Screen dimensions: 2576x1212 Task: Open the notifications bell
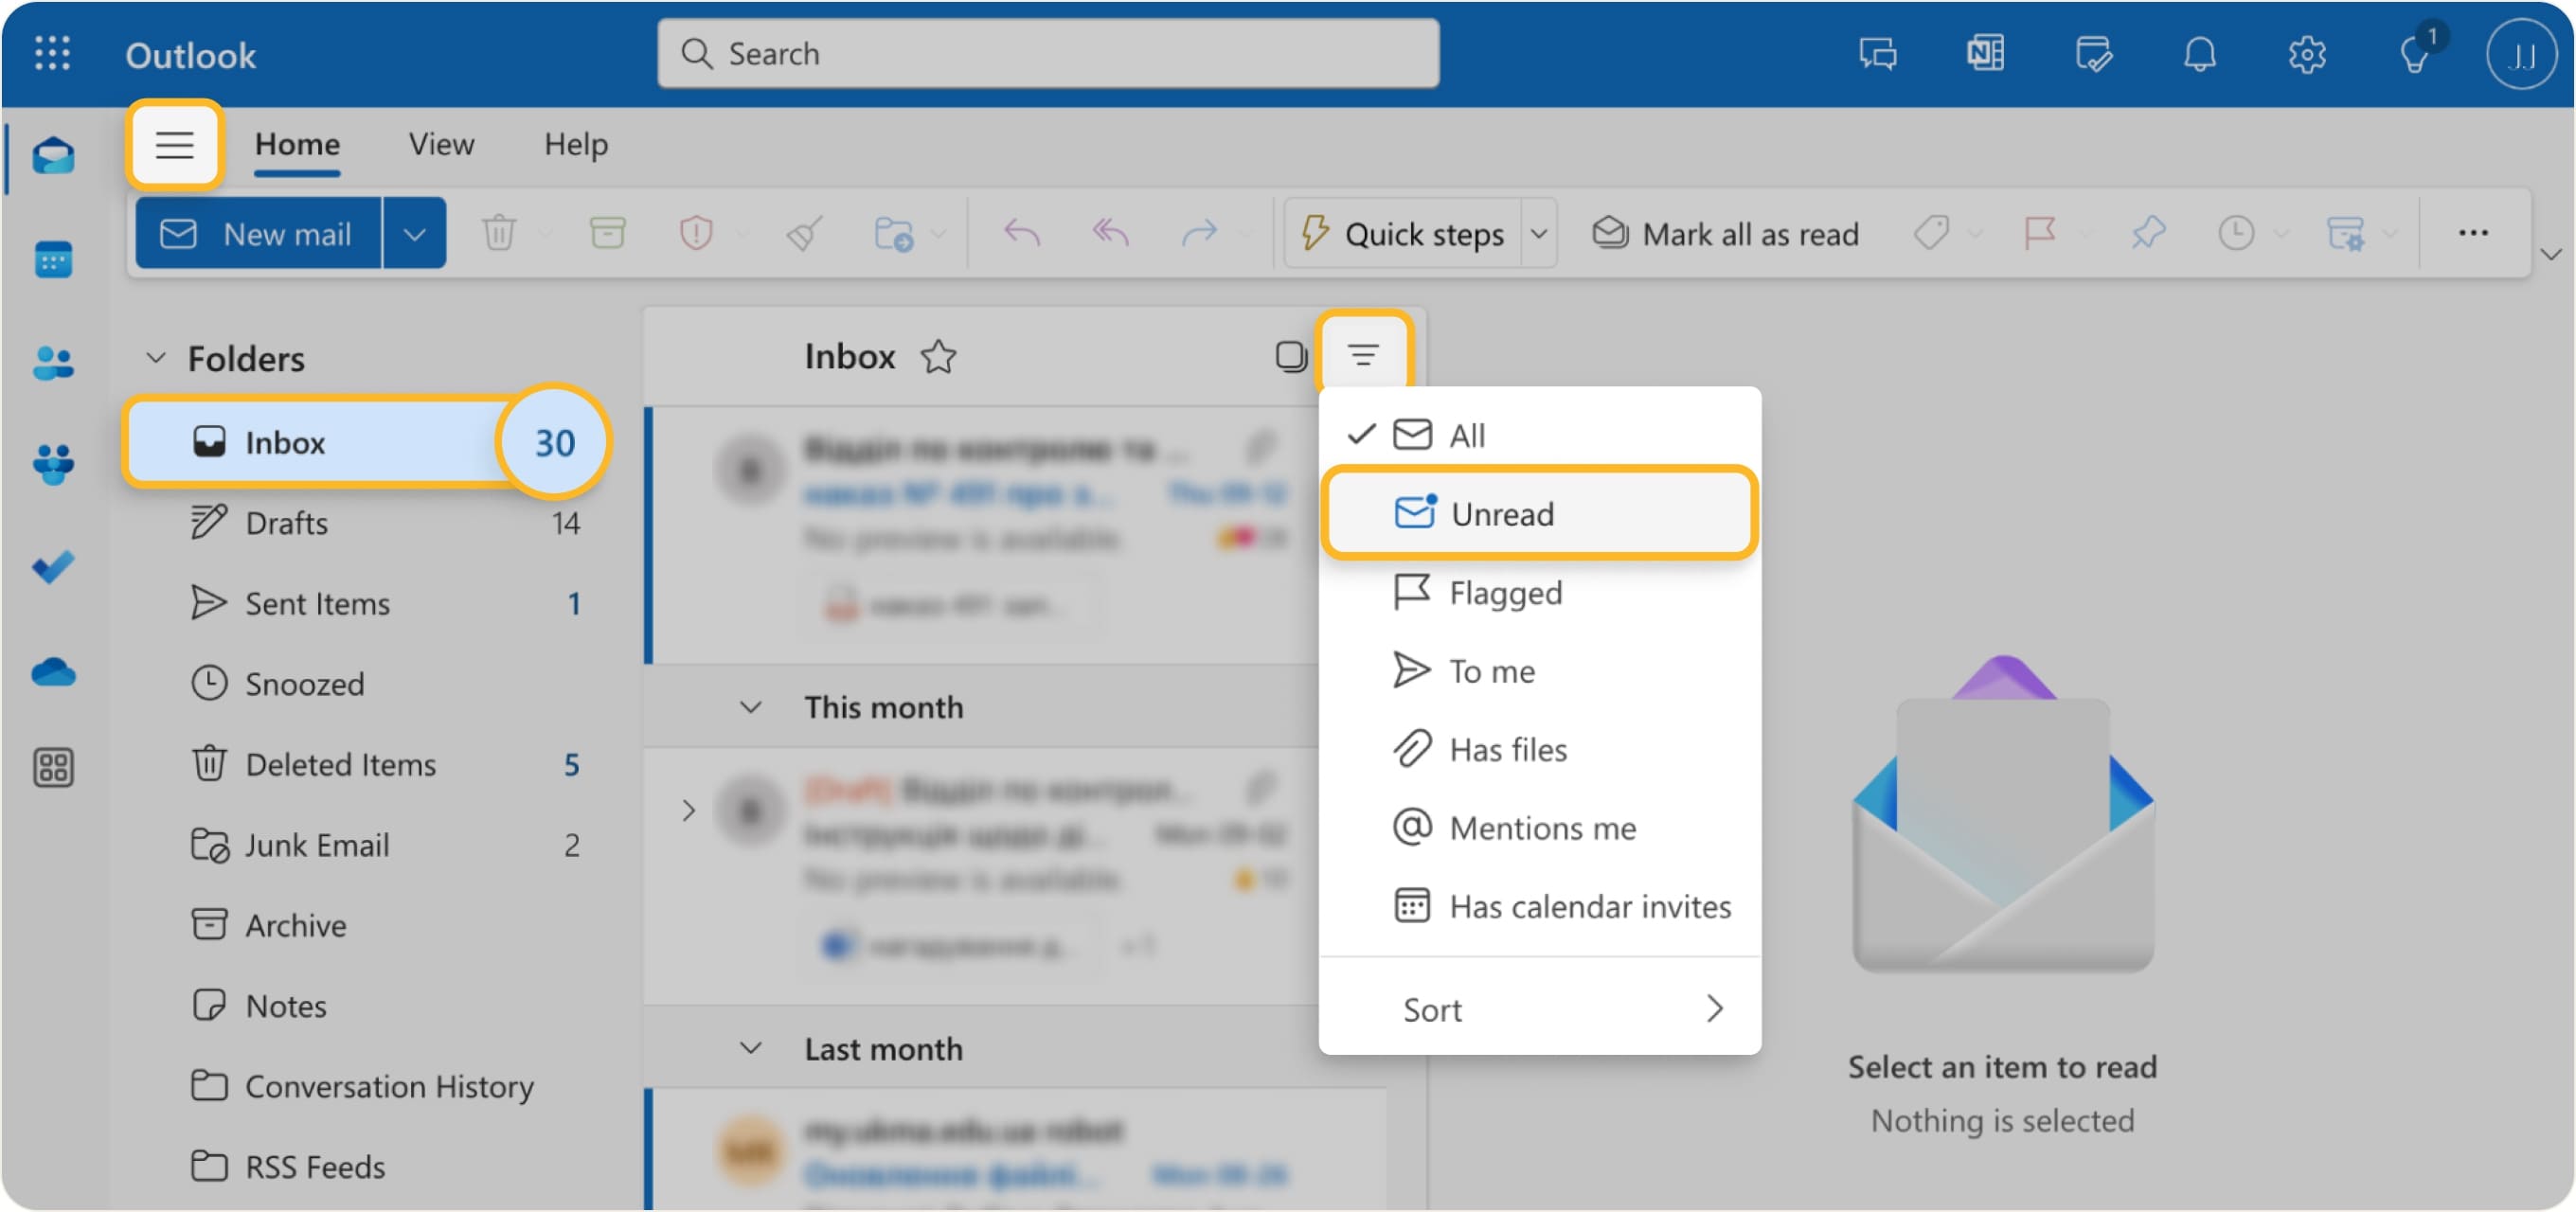tap(2199, 54)
